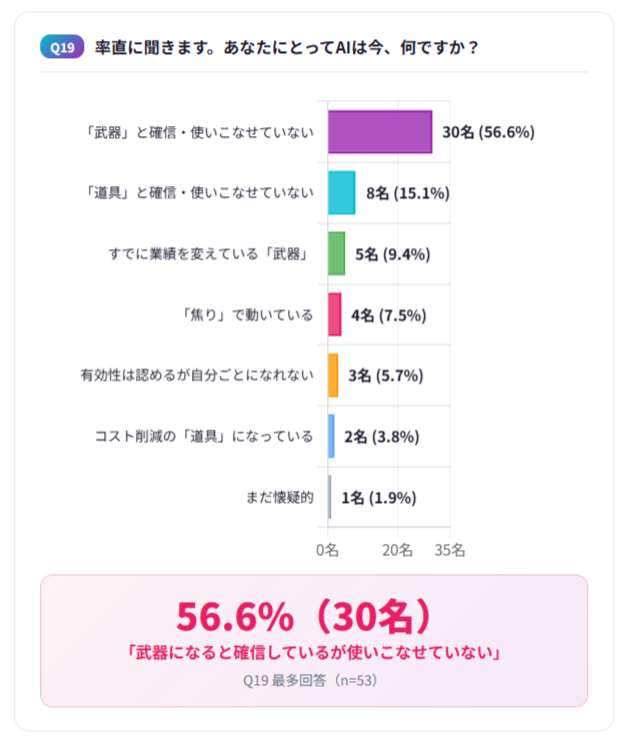Click the Q19 最多回答（n=53） caption
Screen dimensions: 631x742
coord(313,681)
